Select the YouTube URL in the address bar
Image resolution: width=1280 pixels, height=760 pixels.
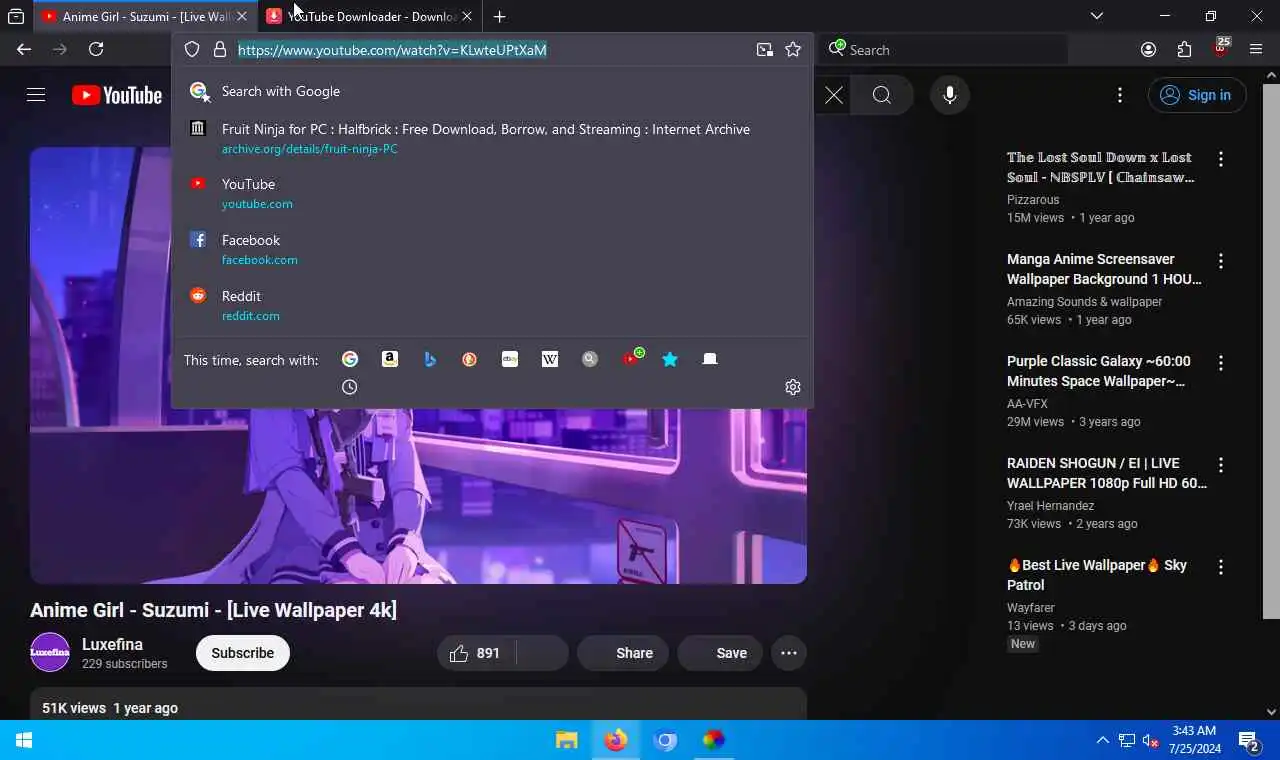point(392,50)
